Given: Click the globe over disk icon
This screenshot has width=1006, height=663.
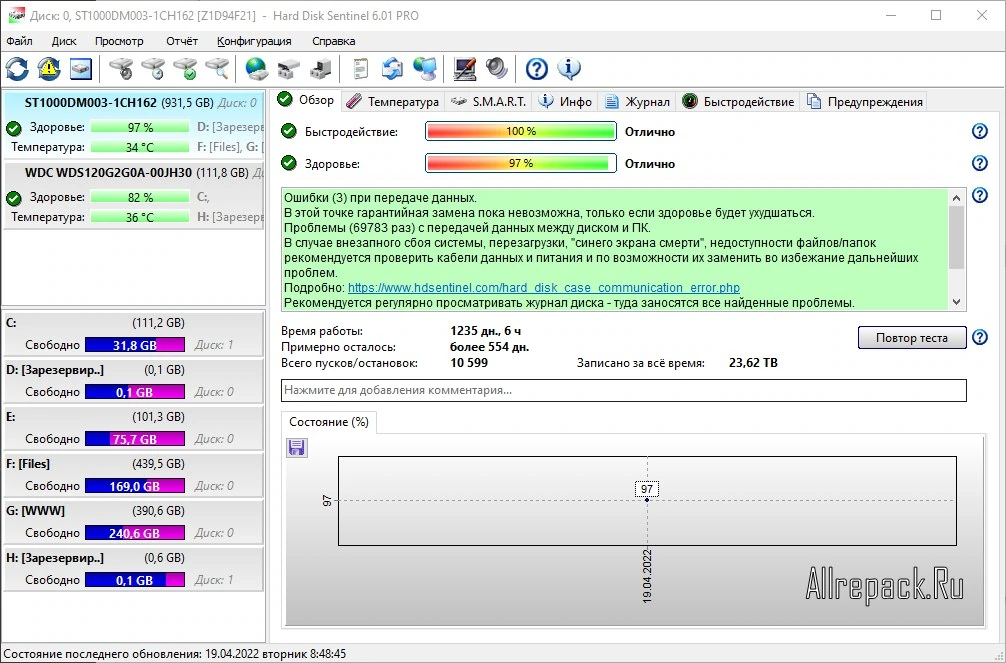Looking at the screenshot, I should click(256, 69).
